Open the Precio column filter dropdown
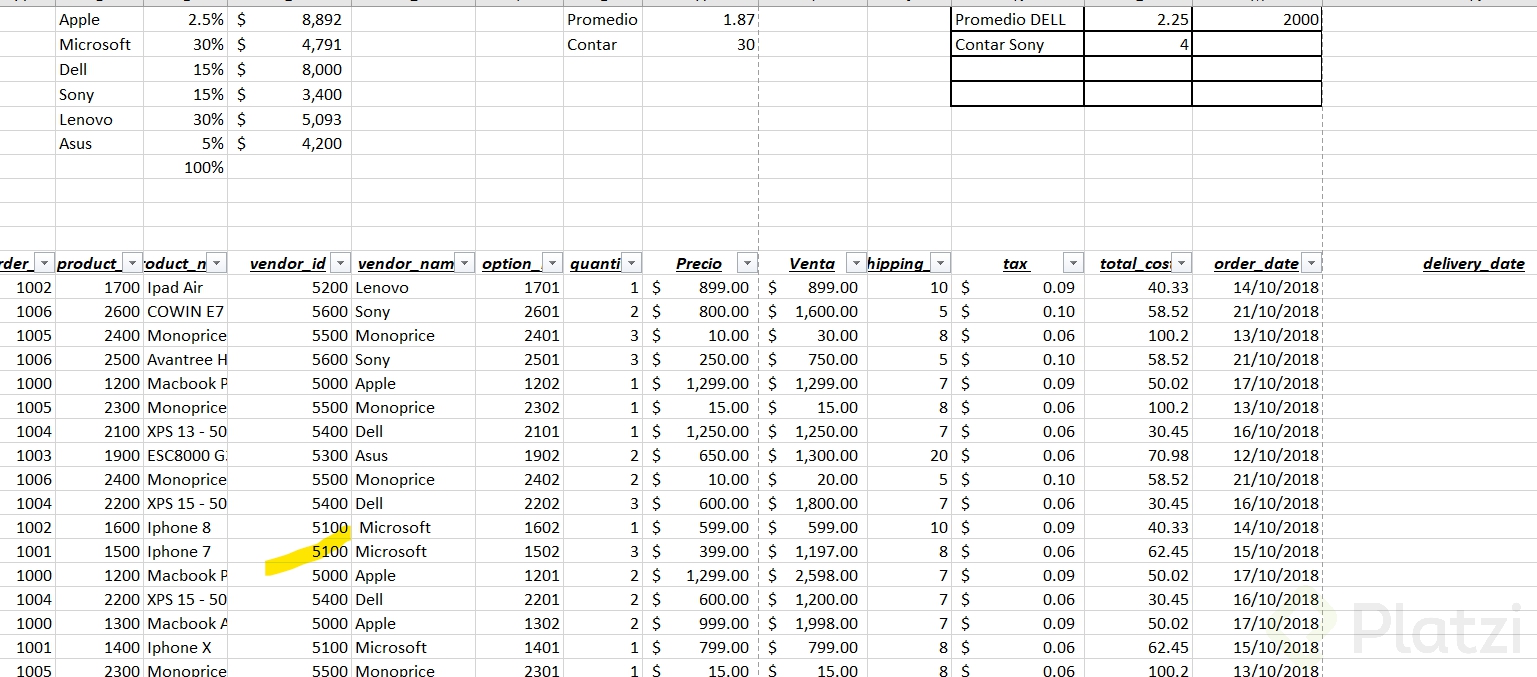Screen dimensions: 1537x677 pyautogui.click(x=747, y=264)
